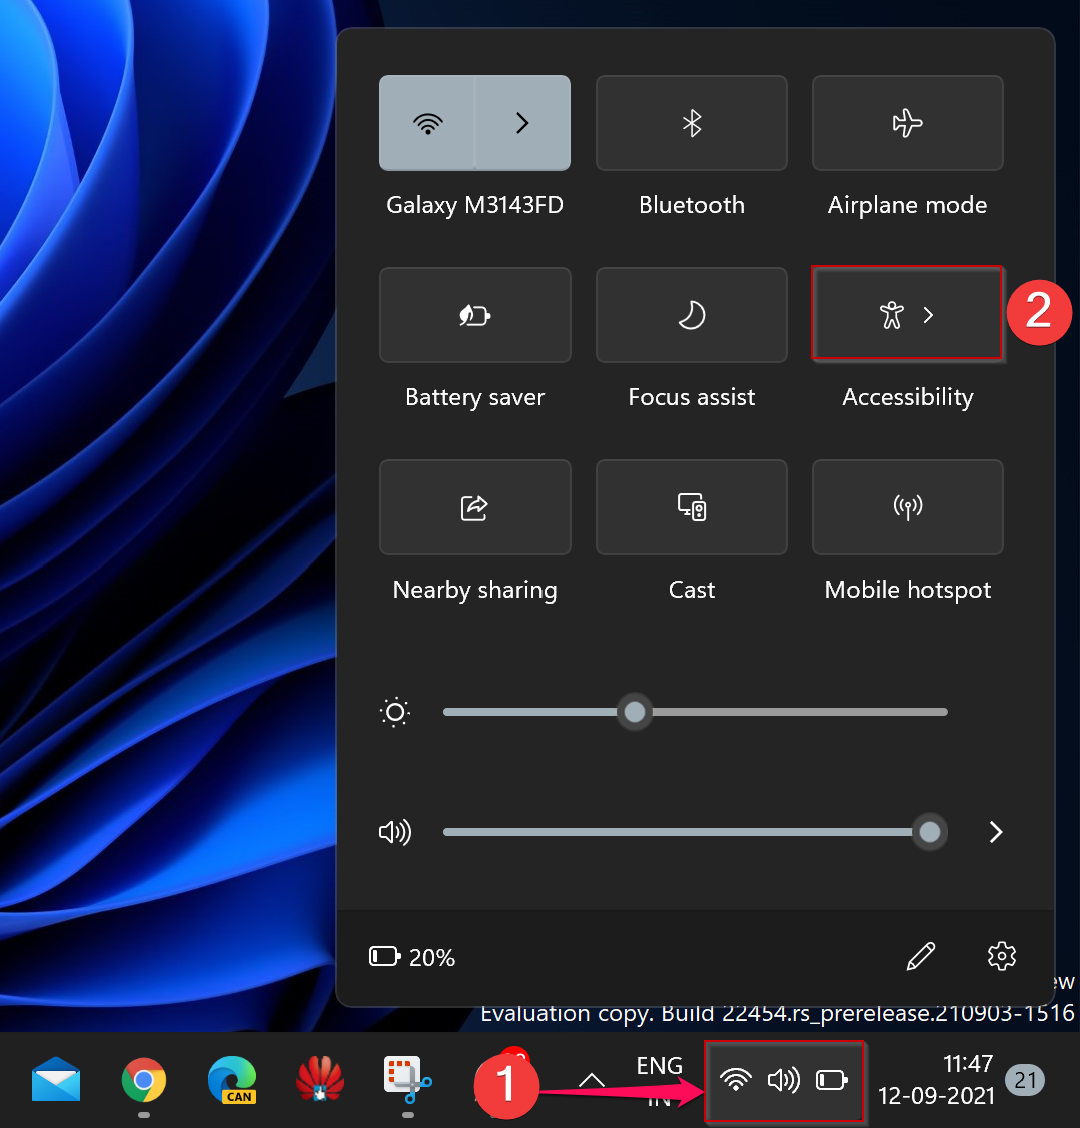Viewport: 1080px width, 1128px height.
Task: Click the Accessibility label text
Action: coord(907,397)
